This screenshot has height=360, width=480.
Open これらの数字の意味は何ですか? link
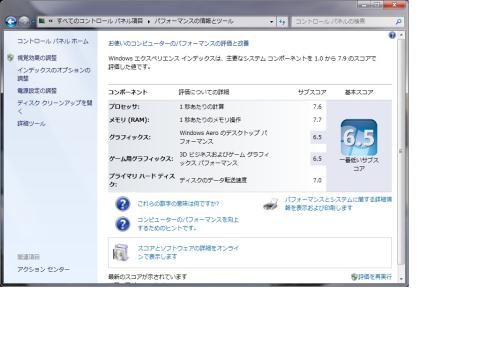pos(178,203)
